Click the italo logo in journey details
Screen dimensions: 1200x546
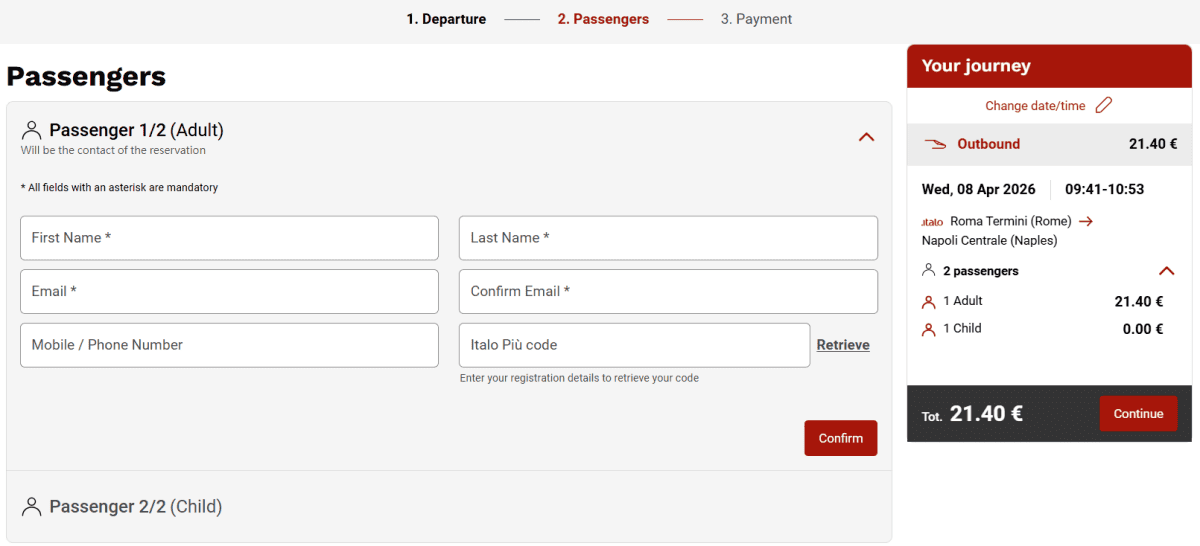932,221
